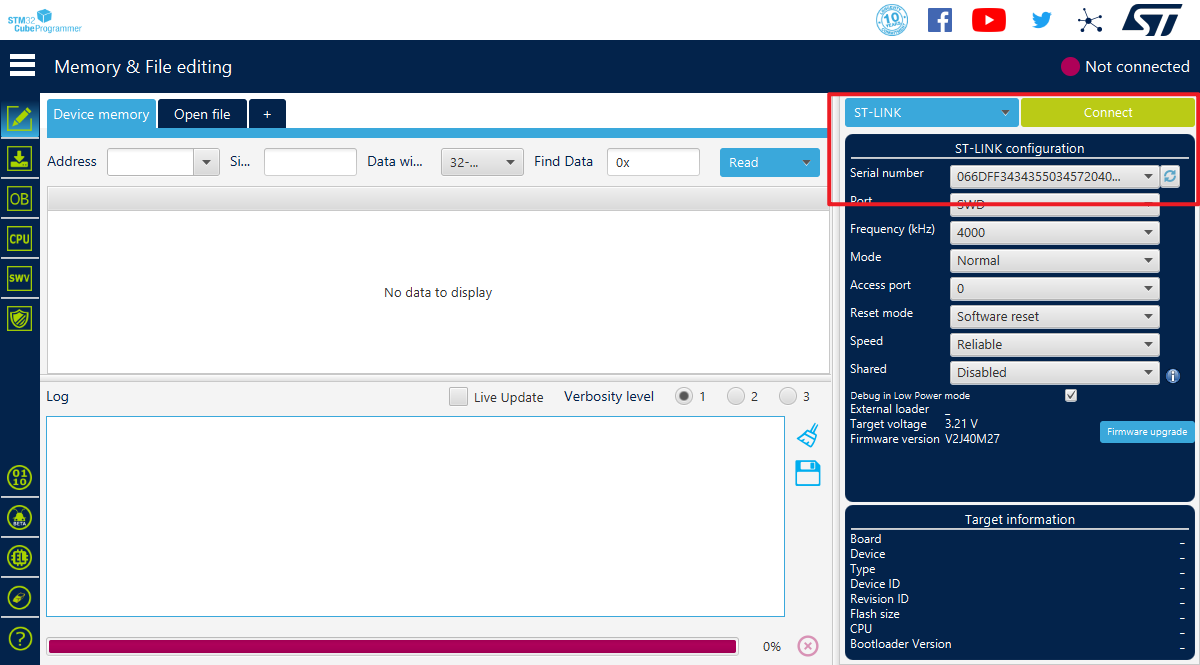This screenshot has width=1200, height=665.
Task: Set verbosity level to 2
Action: tap(736, 397)
